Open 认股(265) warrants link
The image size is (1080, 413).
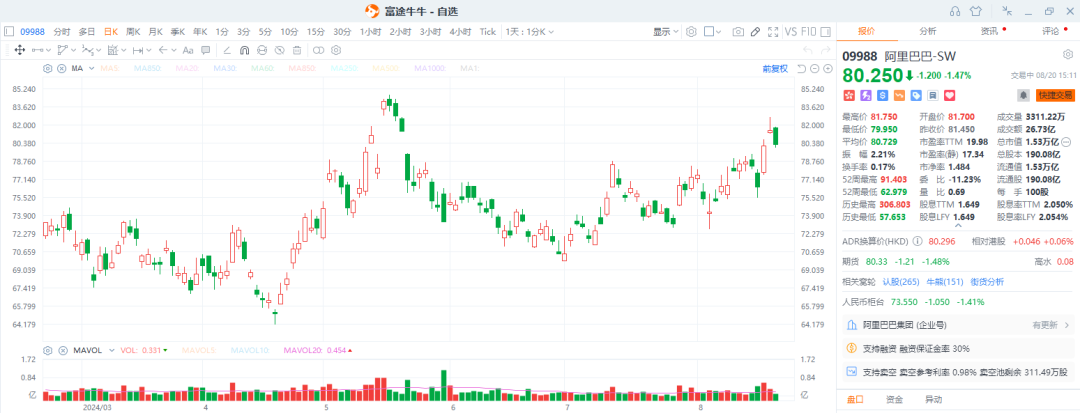tap(901, 282)
